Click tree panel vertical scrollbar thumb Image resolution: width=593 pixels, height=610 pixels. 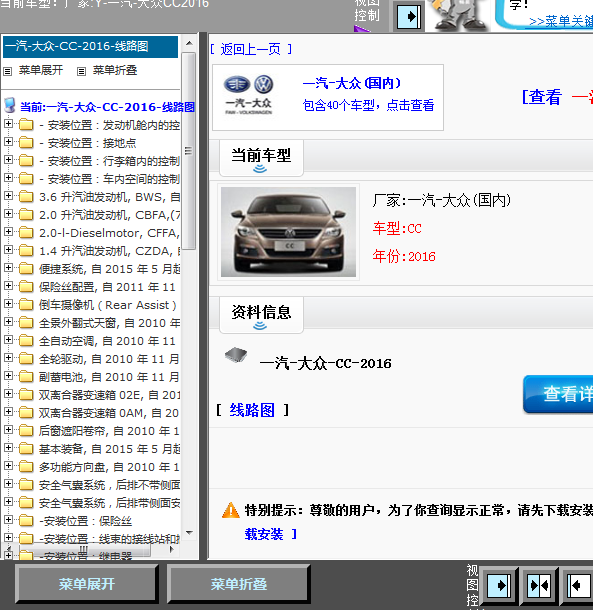click(189, 151)
